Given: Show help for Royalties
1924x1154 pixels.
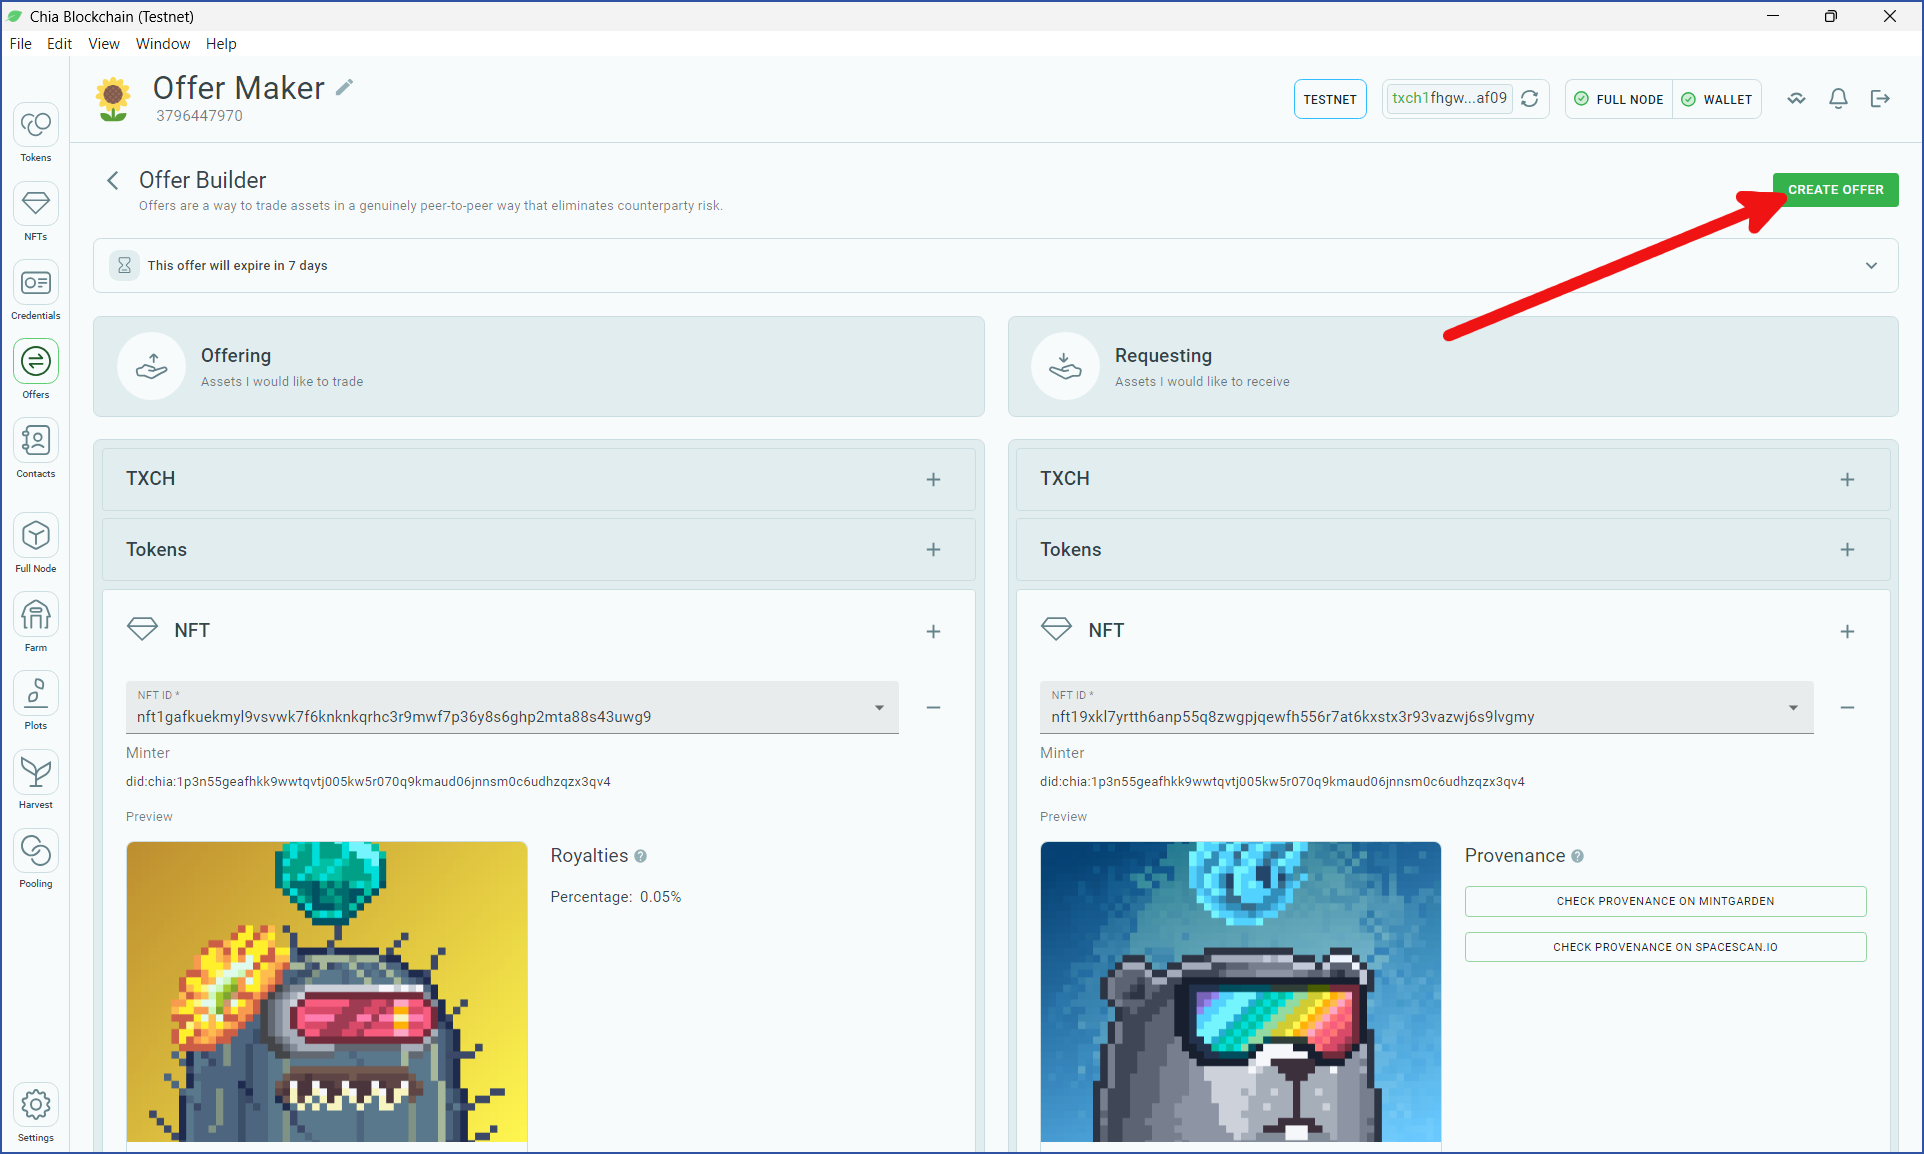Looking at the screenshot, I should (640, 856).
